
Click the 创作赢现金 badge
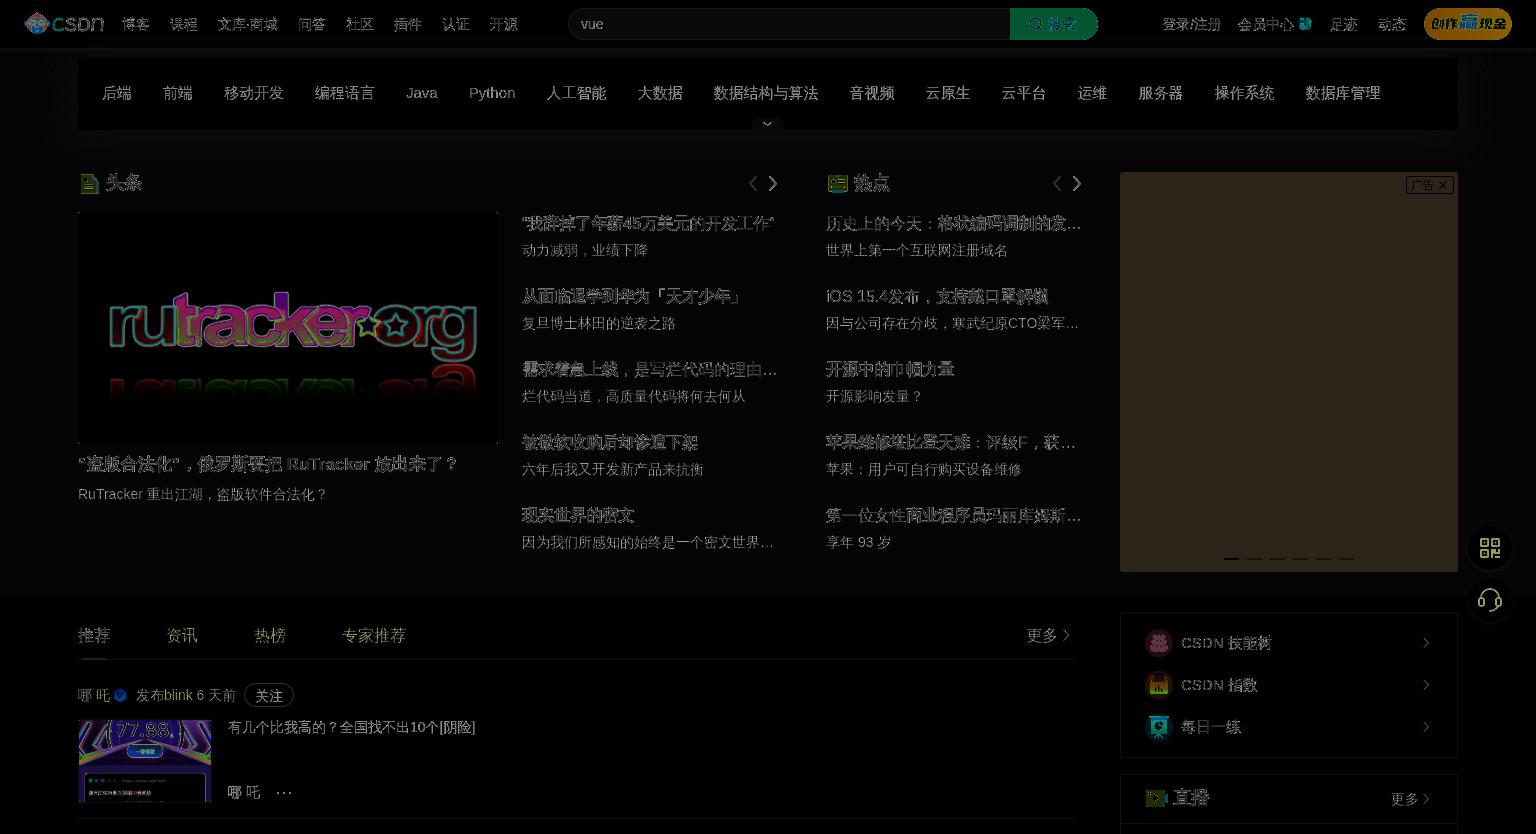1468,24
